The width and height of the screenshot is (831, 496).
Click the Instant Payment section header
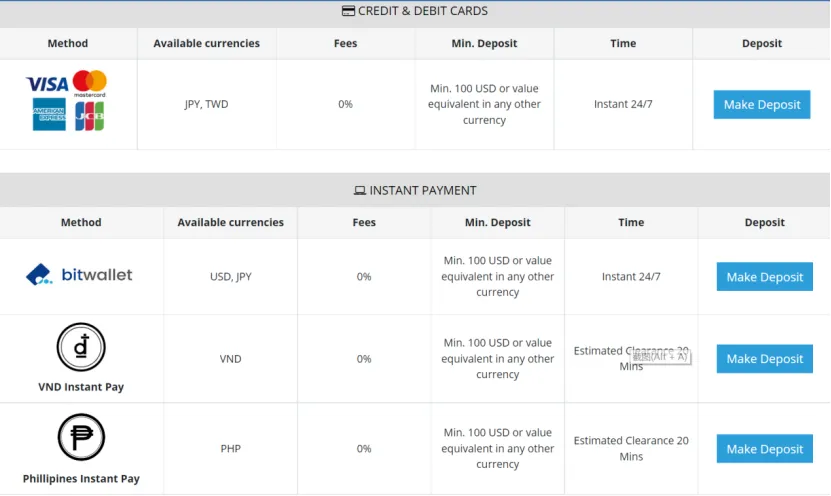coord(415,190)
